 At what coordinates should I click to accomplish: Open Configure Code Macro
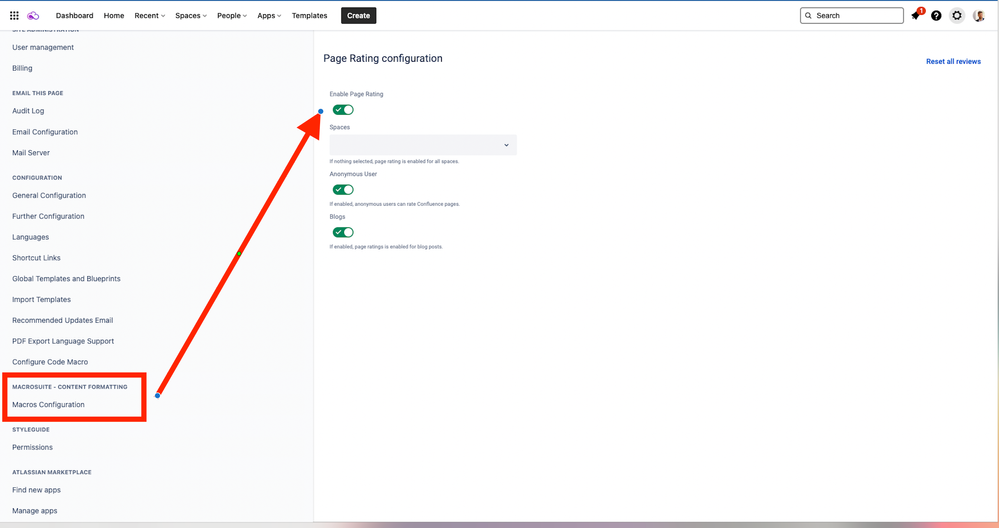point(50,362)
